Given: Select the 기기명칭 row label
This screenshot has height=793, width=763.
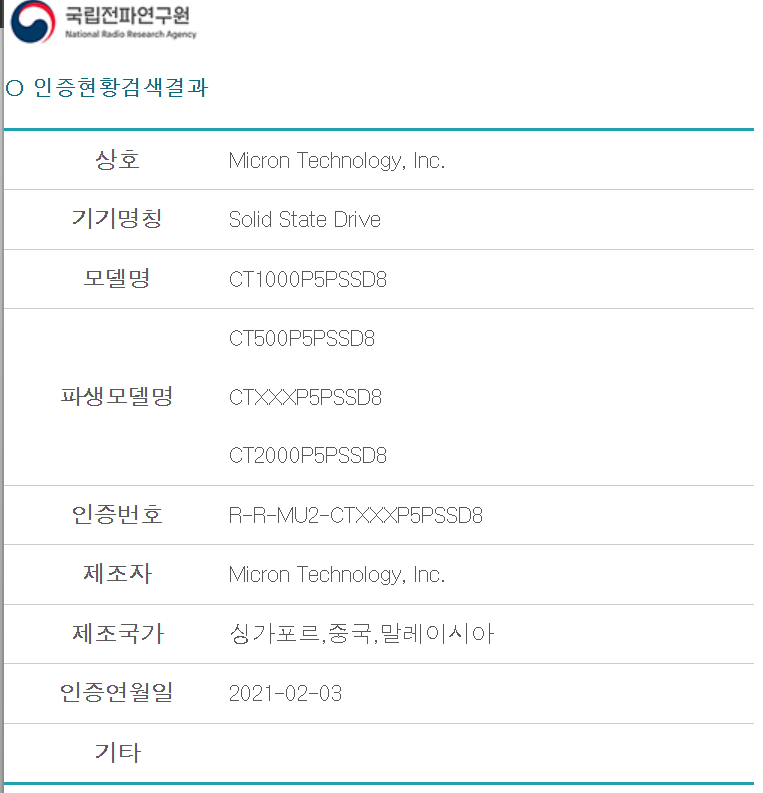Looking at the screenshot, I should 117,220.
